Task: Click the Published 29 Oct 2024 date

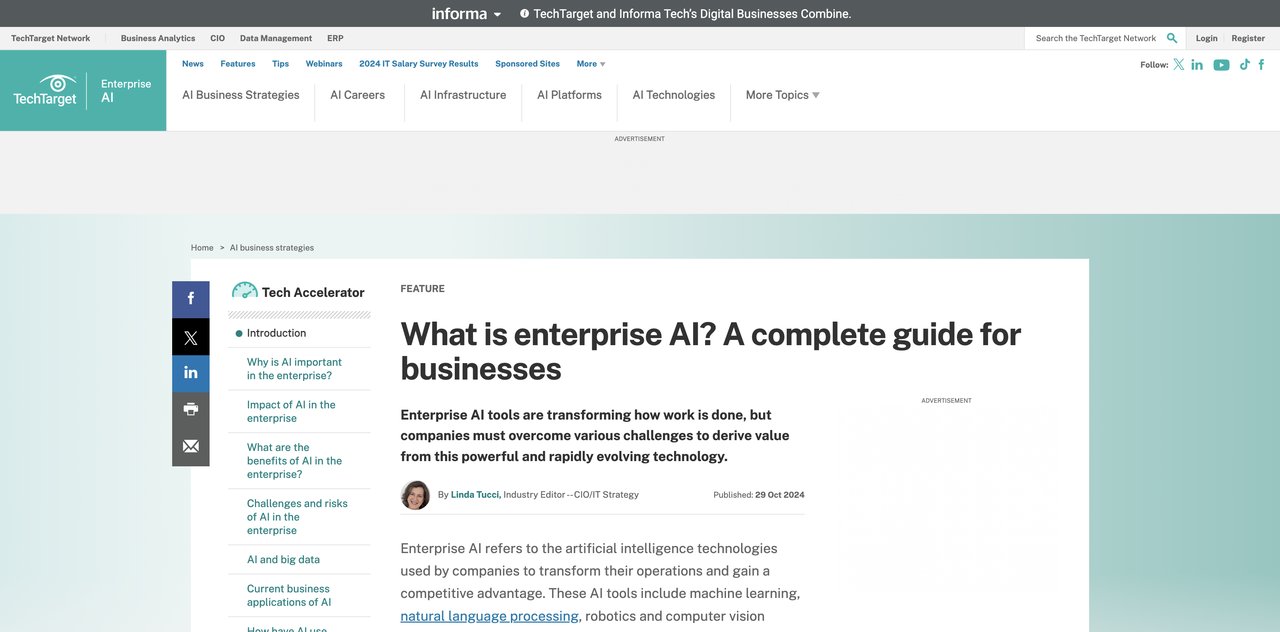Action: (x=759, y=495)
